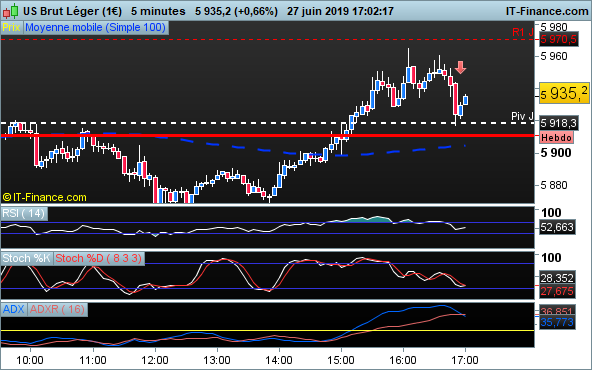
Task: Click the RSI value 52,663
Action: pyautogui.click(x=557, y=227)
